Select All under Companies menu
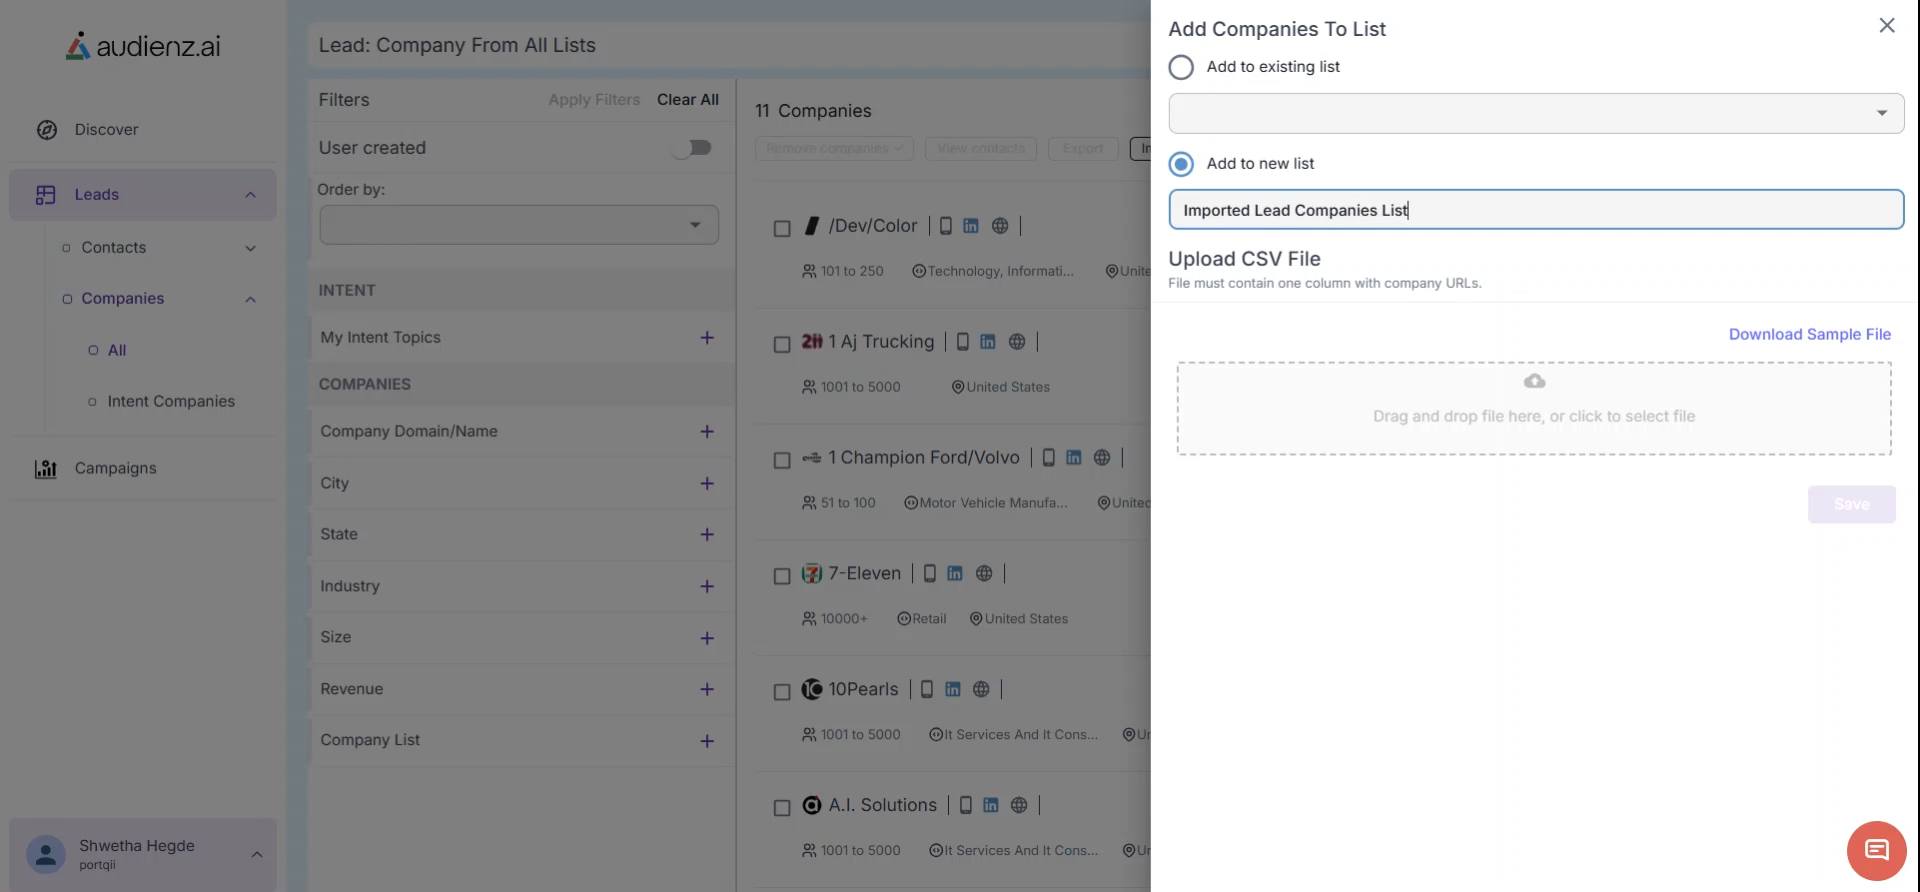The image size is (1920, 892). coord(117,350)
